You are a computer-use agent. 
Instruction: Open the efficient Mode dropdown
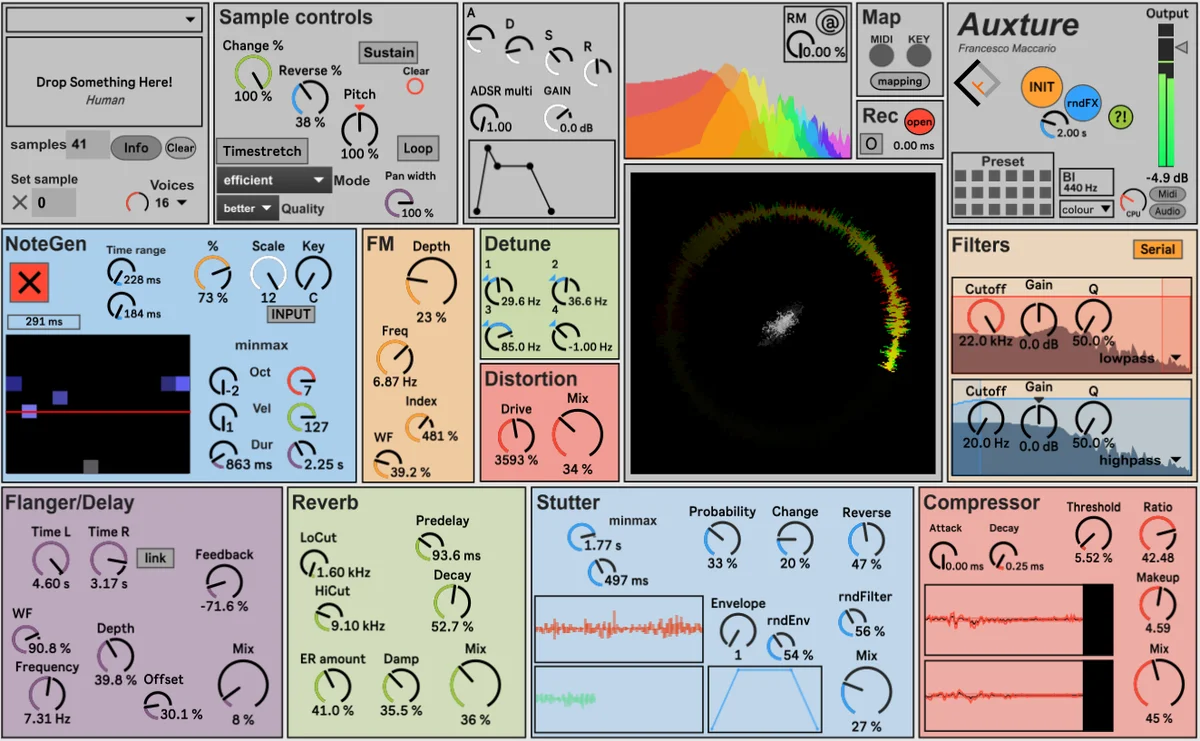(274, 180)
